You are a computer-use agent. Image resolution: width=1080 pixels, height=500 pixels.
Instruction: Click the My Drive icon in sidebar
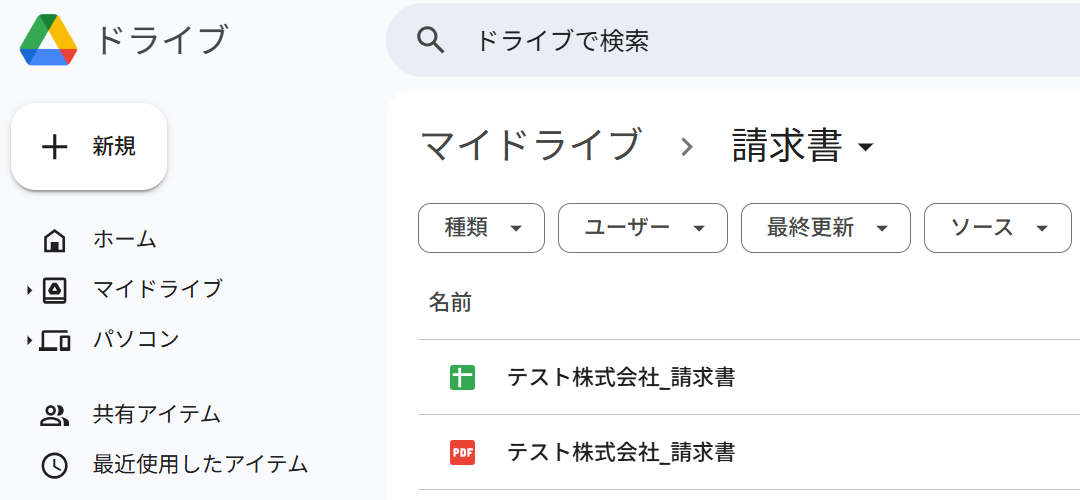pyautogui.click(x=54, y=290)
